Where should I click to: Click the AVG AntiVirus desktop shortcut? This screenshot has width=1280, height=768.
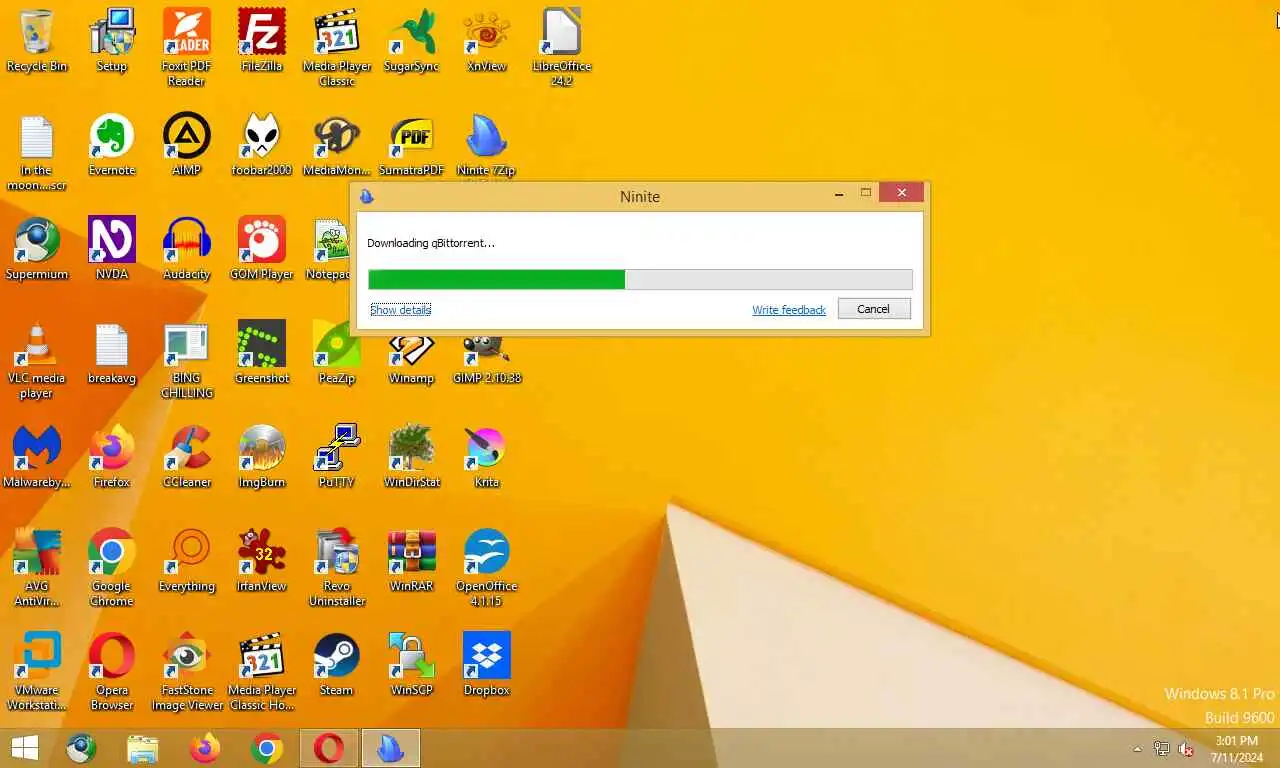click(37, 568)
